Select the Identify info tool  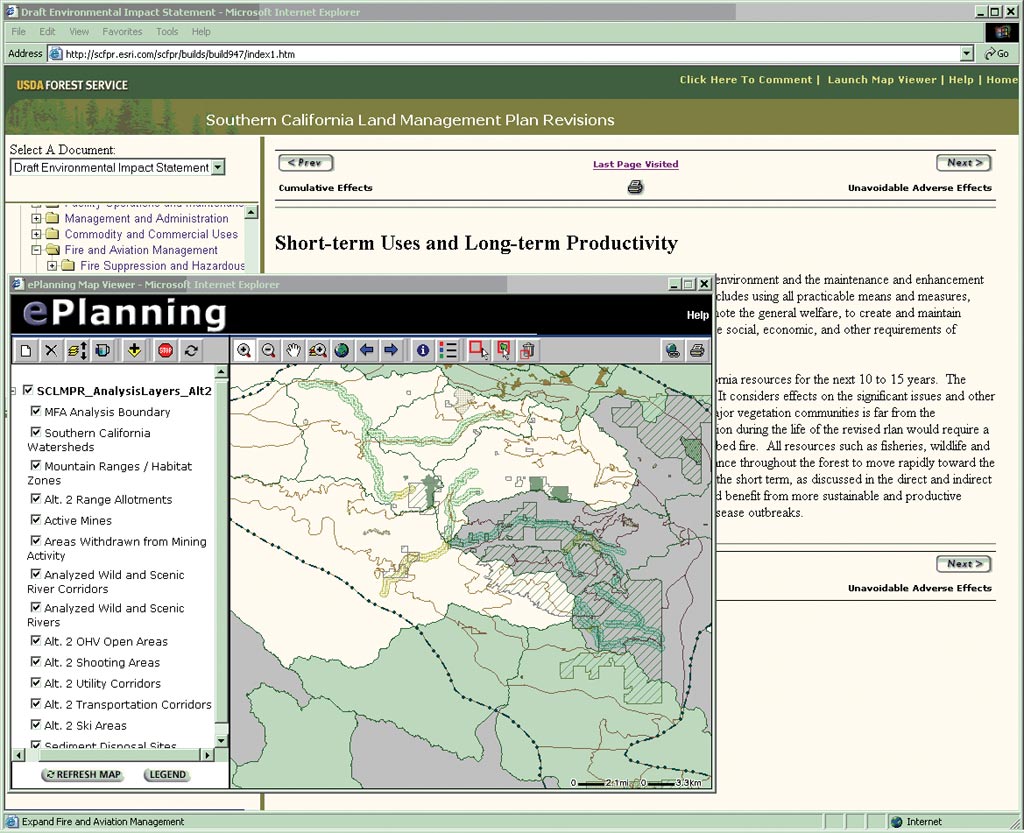tap(423, 351)
